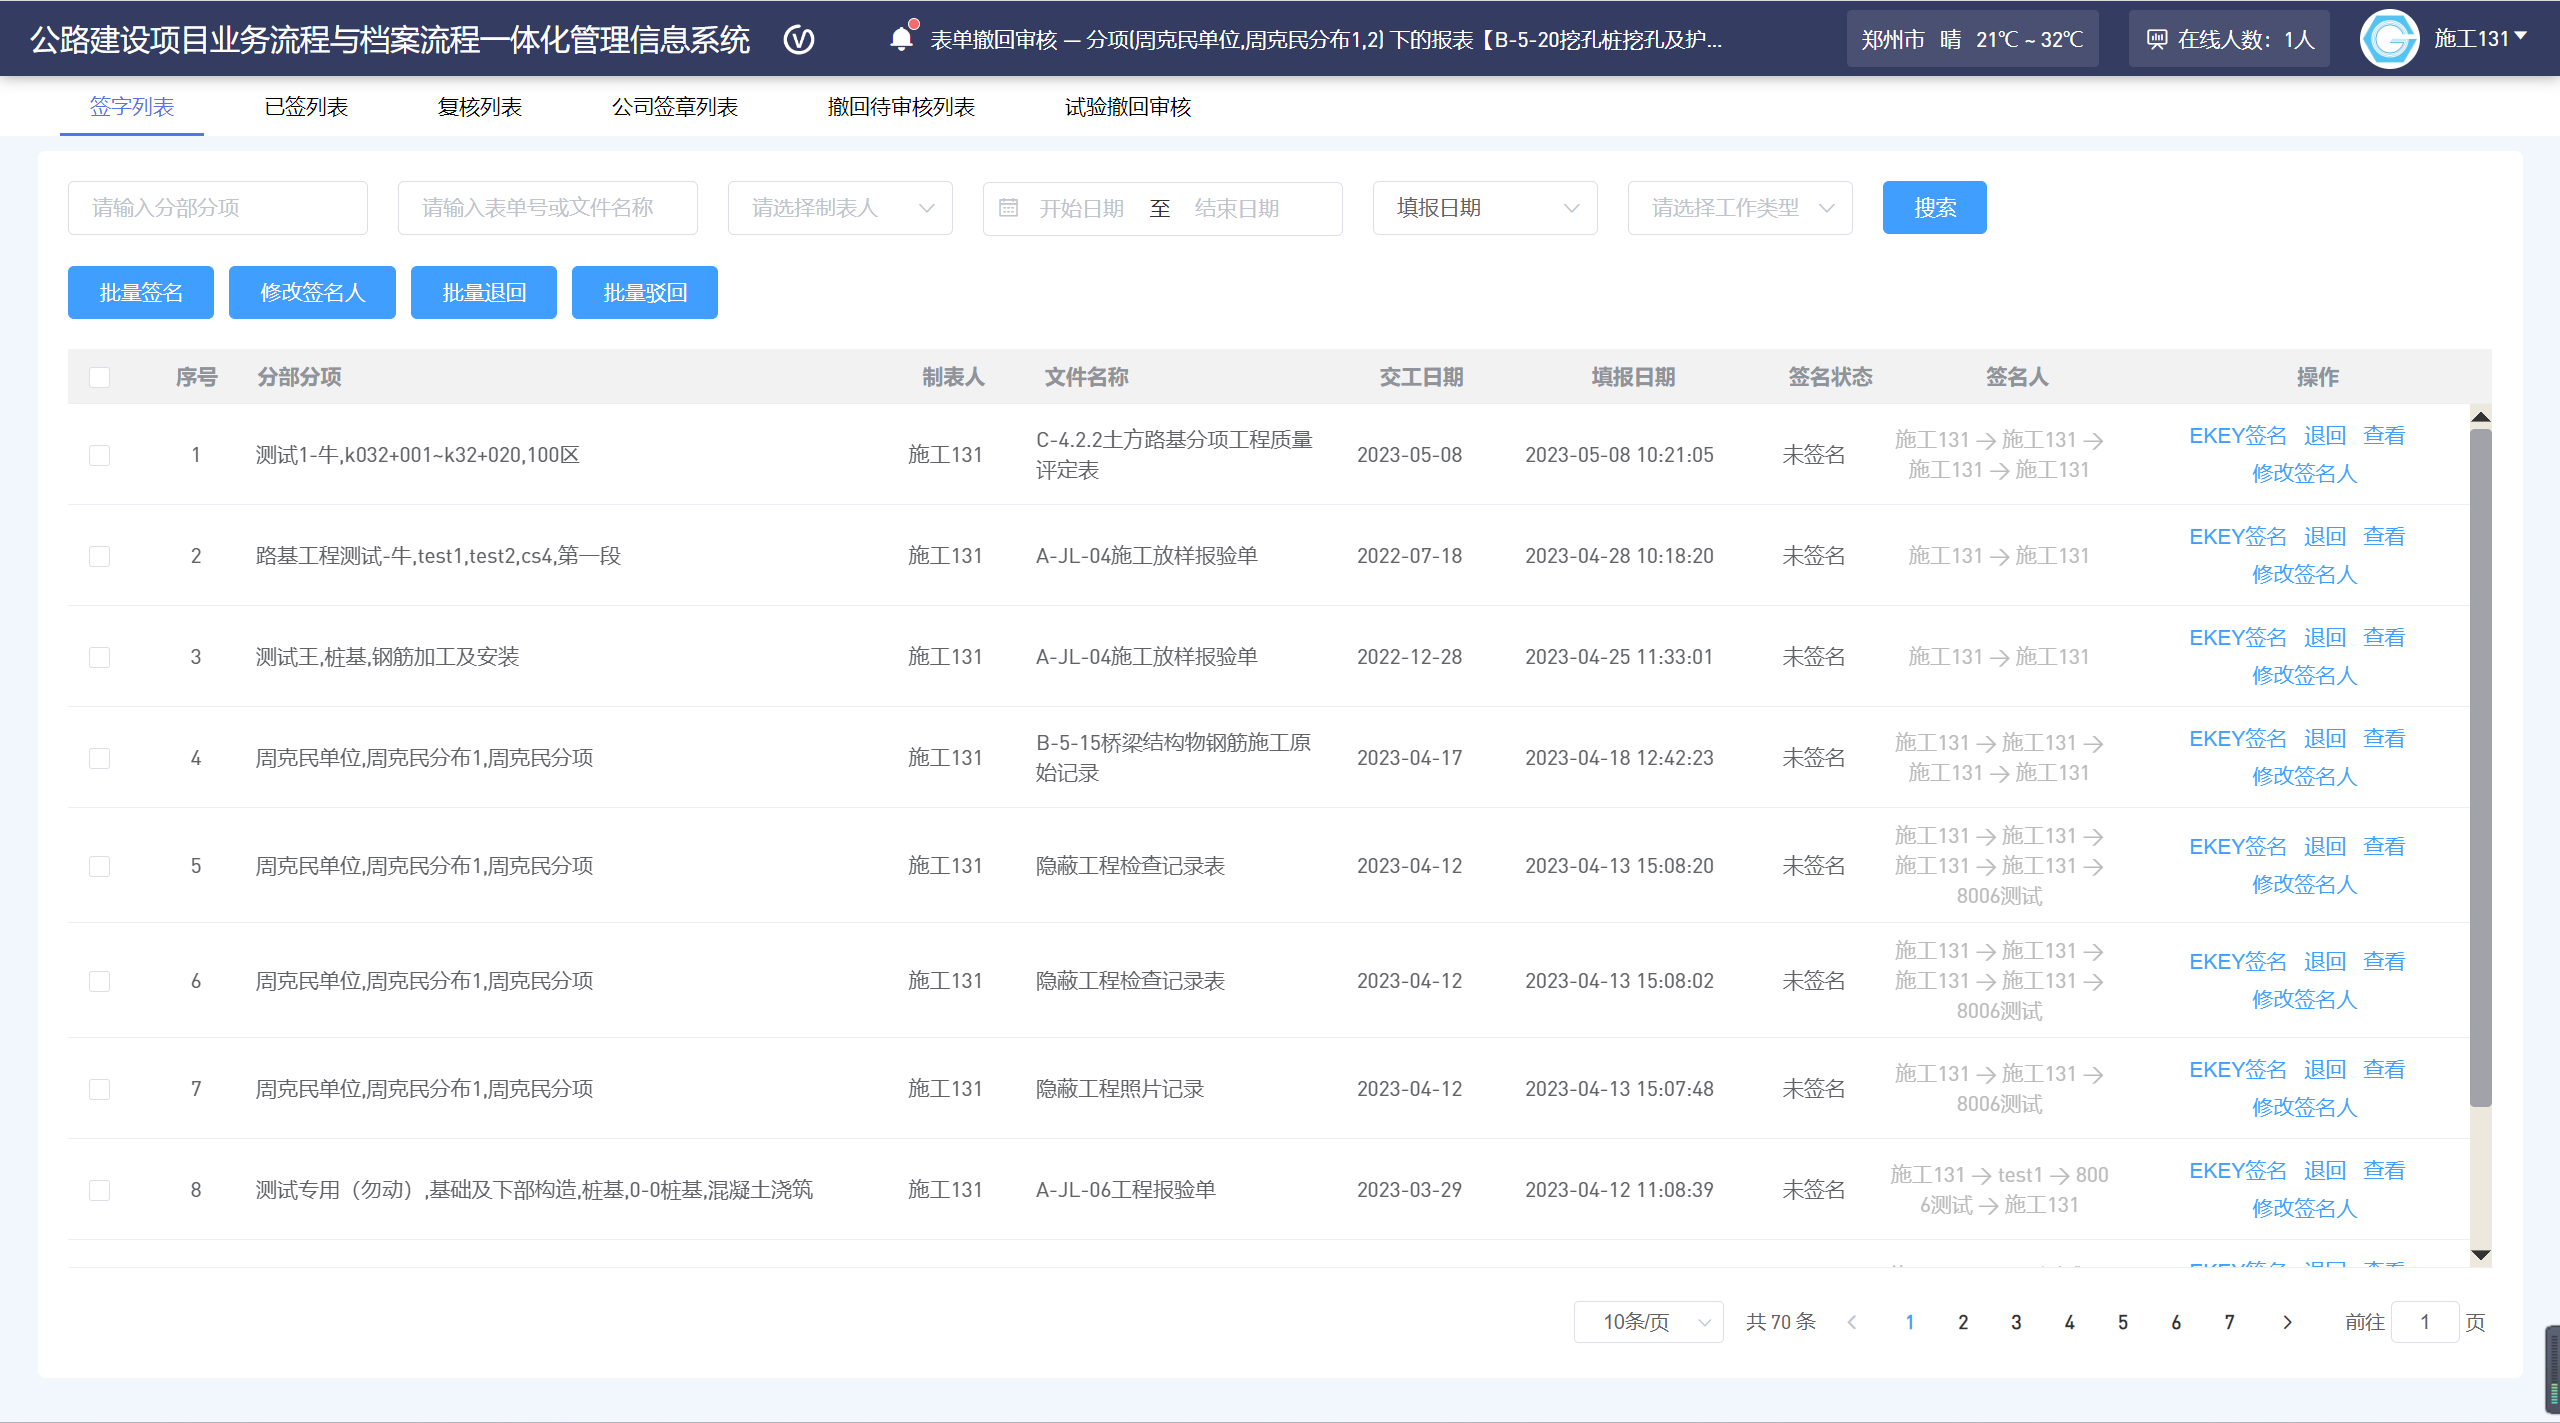This screenshot has height=1423, width=2560.
Task: Click file name 隐蔽工程照片记录
Action: pyautogui.click(x=1120, y=1089)
